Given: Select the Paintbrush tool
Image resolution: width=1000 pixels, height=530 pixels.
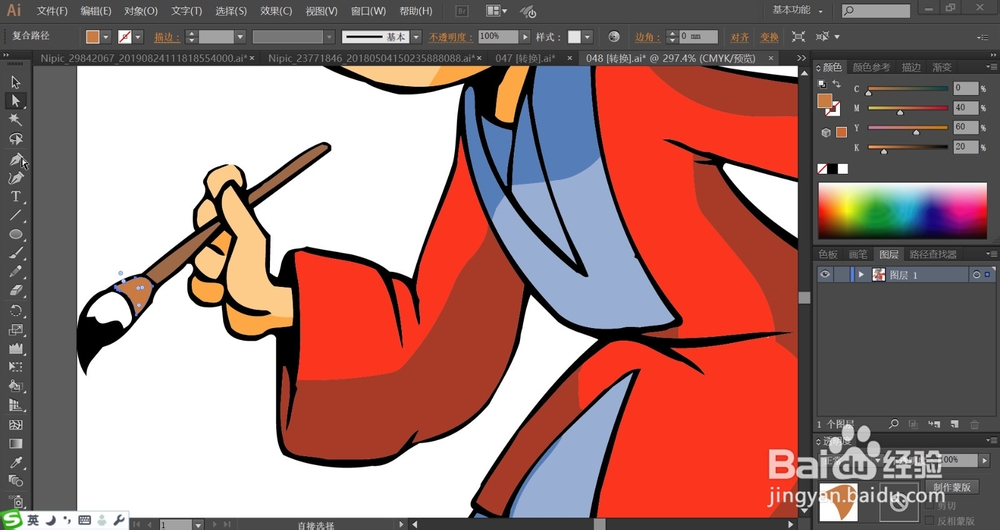Looking at the screenshot, I should click(x=16, y=253).
